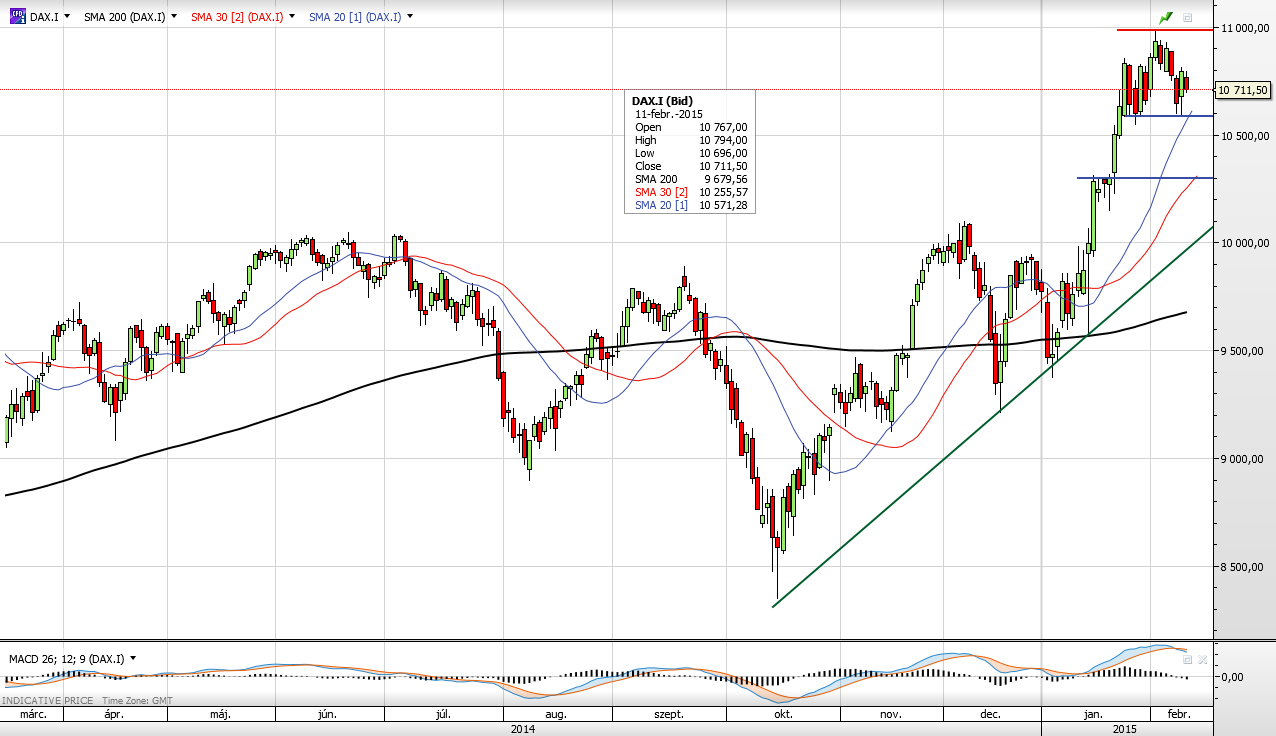Click the SMA 30 value 10 255,57
The image size is (1276, 736).
pyautogui.click(x=723, y=192)
